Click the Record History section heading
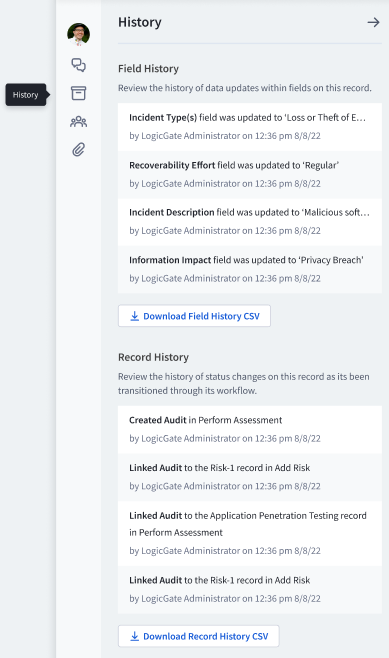 [153, 357]
